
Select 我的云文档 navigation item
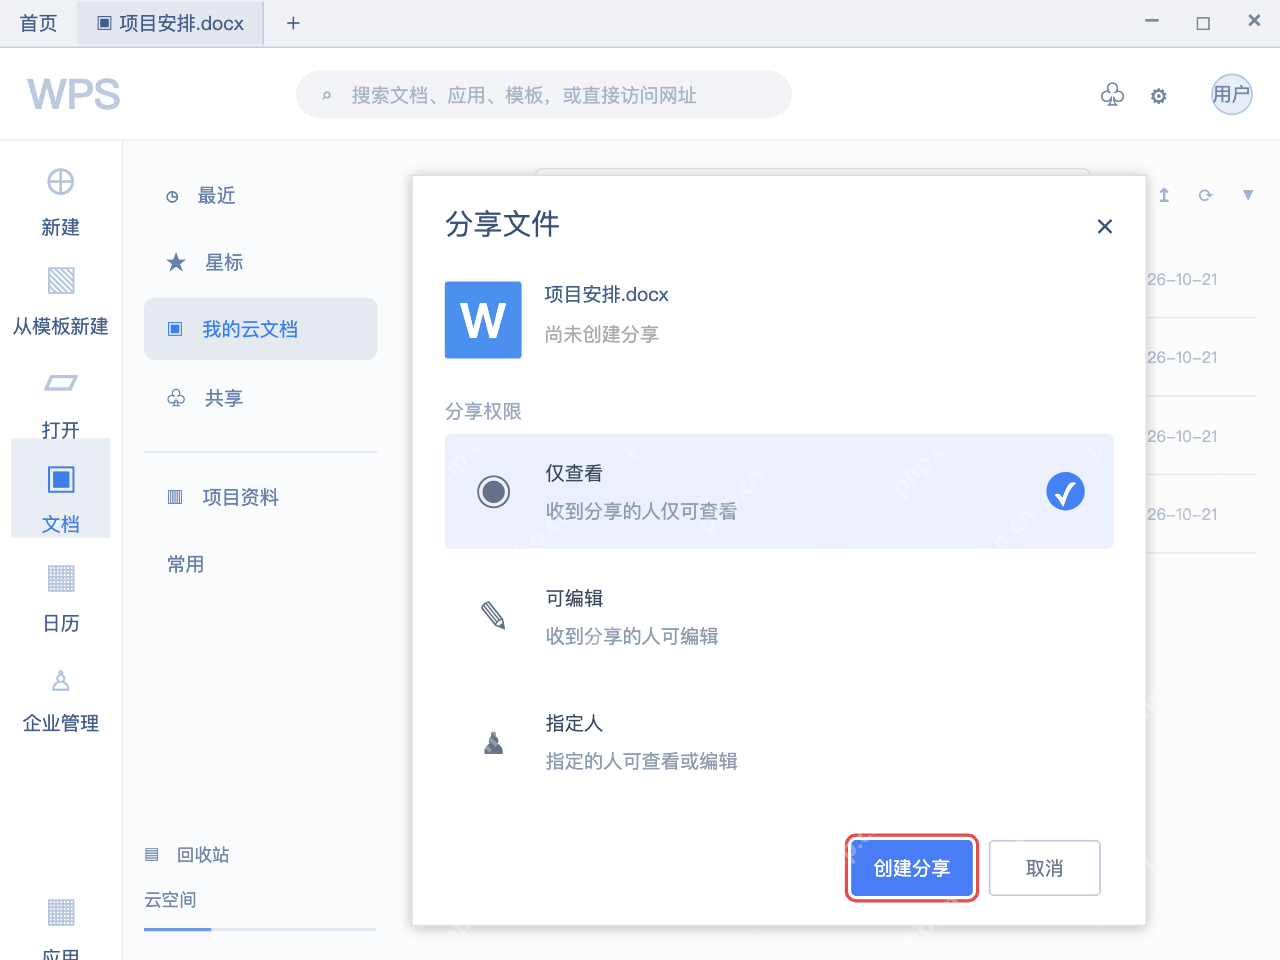[x=261, y=329]
